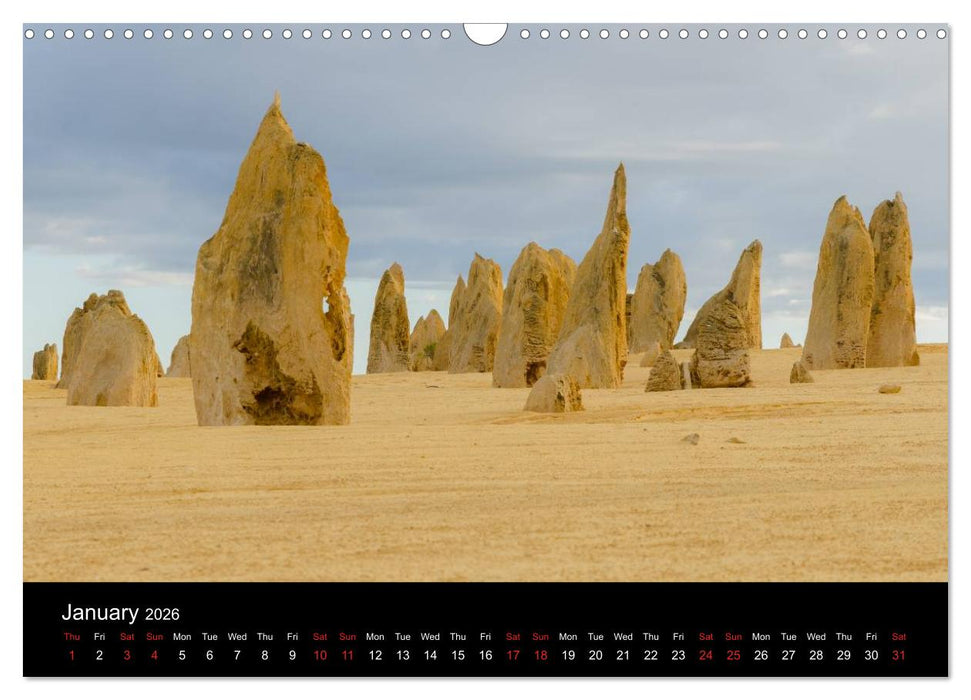The image size is (971, 700).
Task: Click the red Saturday date 3
Action: coord(126,654)
